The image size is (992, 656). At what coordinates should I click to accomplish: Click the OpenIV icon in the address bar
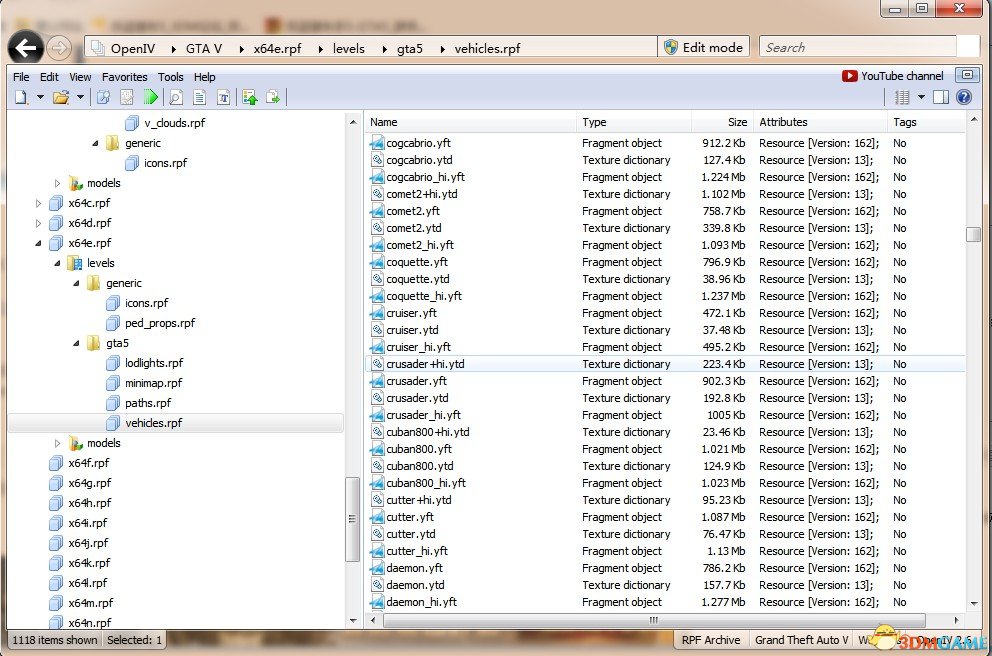pos(97,48)
